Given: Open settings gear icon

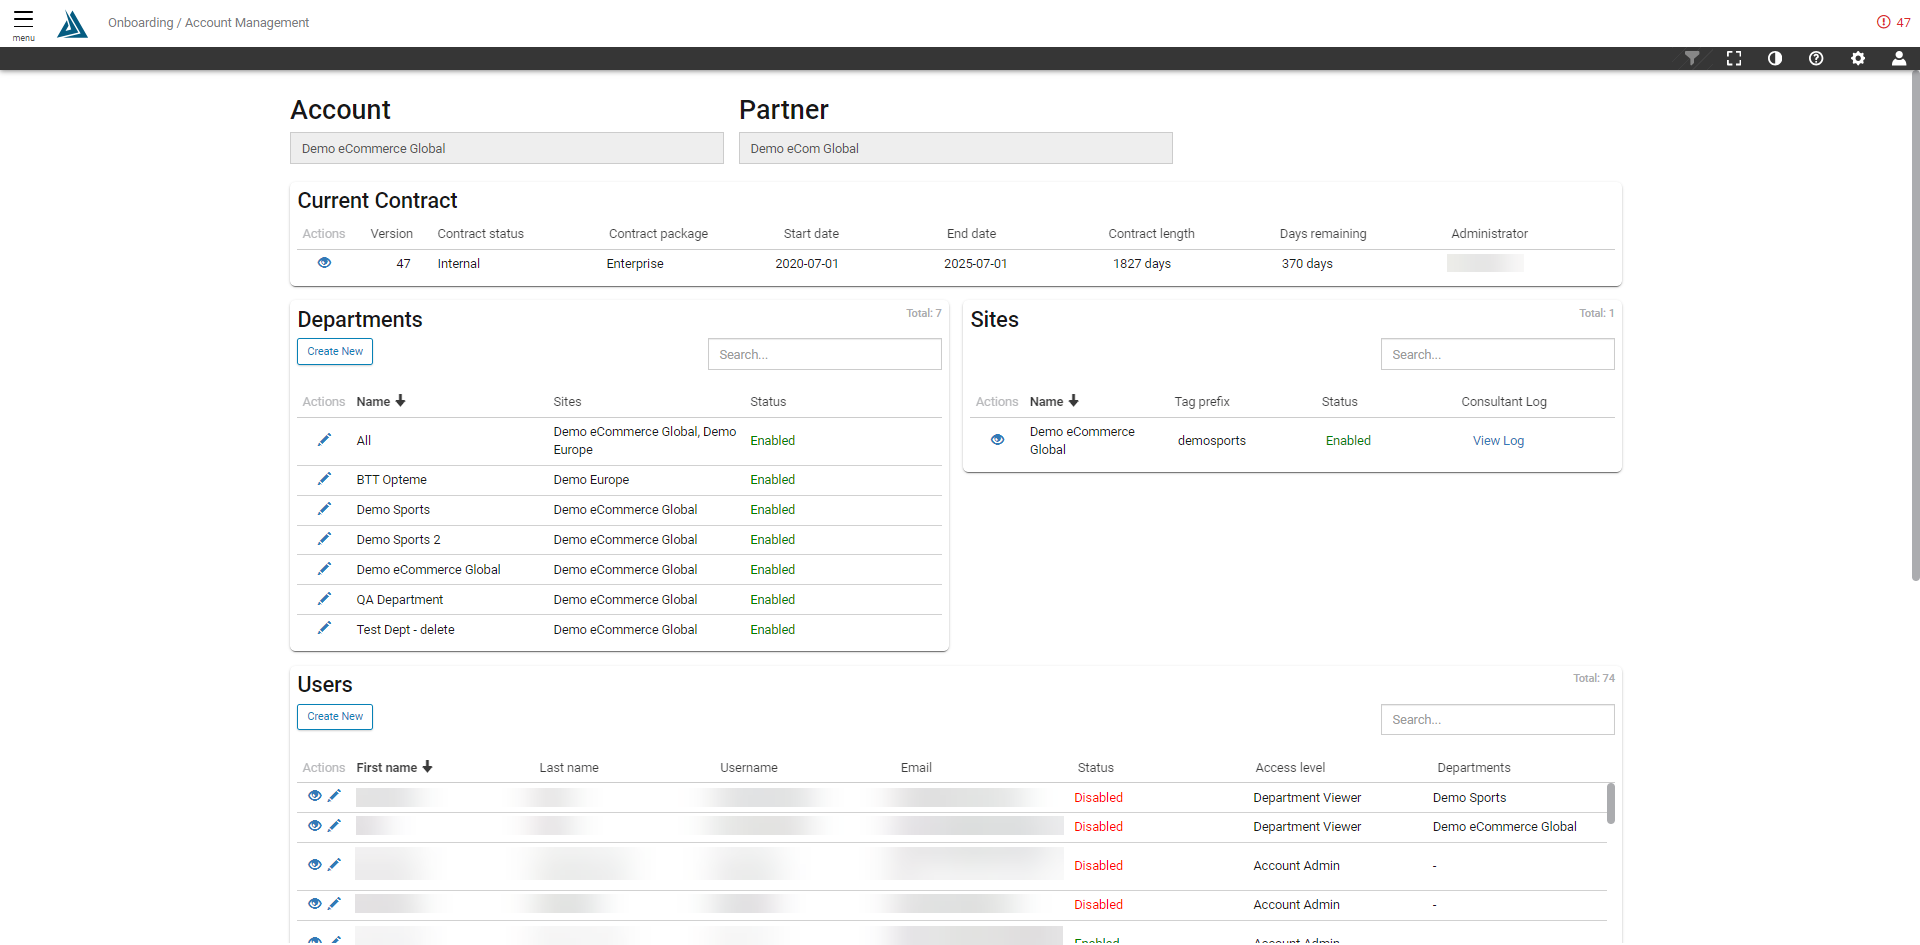Looking at the screenshot, I should [x=1858, y=59].
